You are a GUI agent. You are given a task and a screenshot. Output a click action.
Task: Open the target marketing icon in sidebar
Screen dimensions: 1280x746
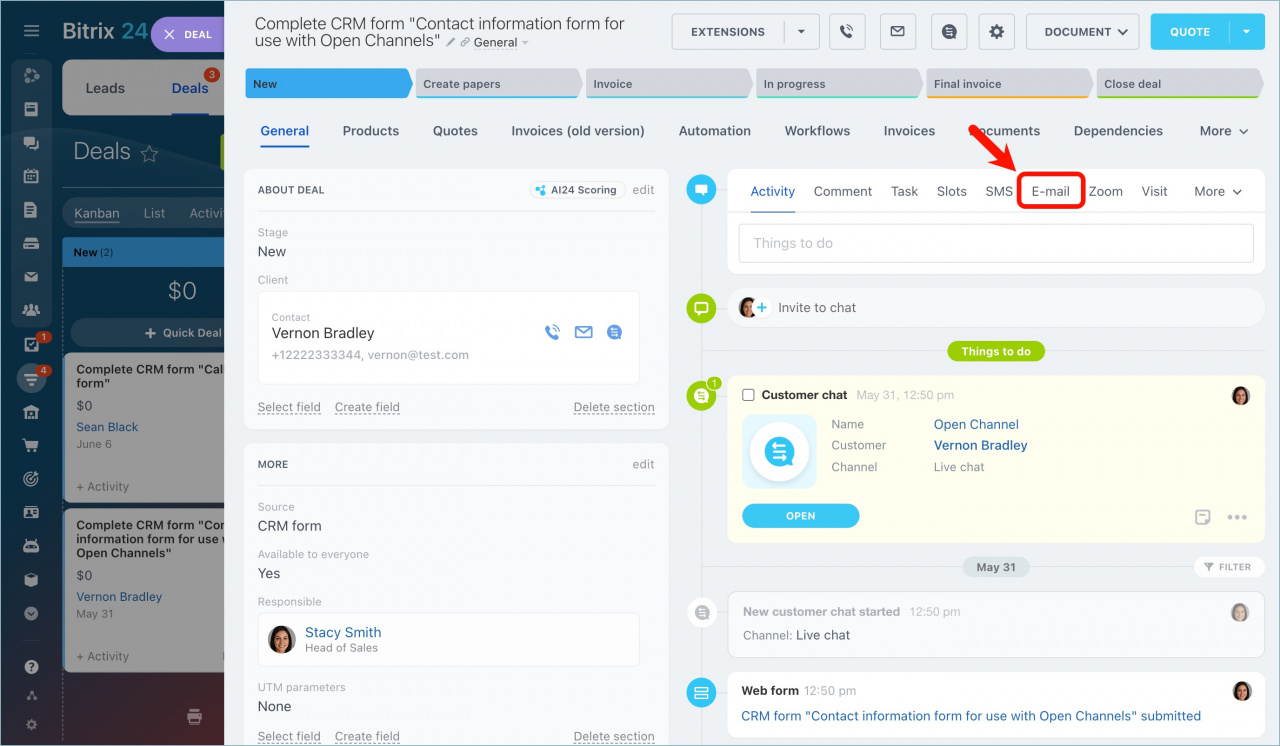(x=31, y=479)
